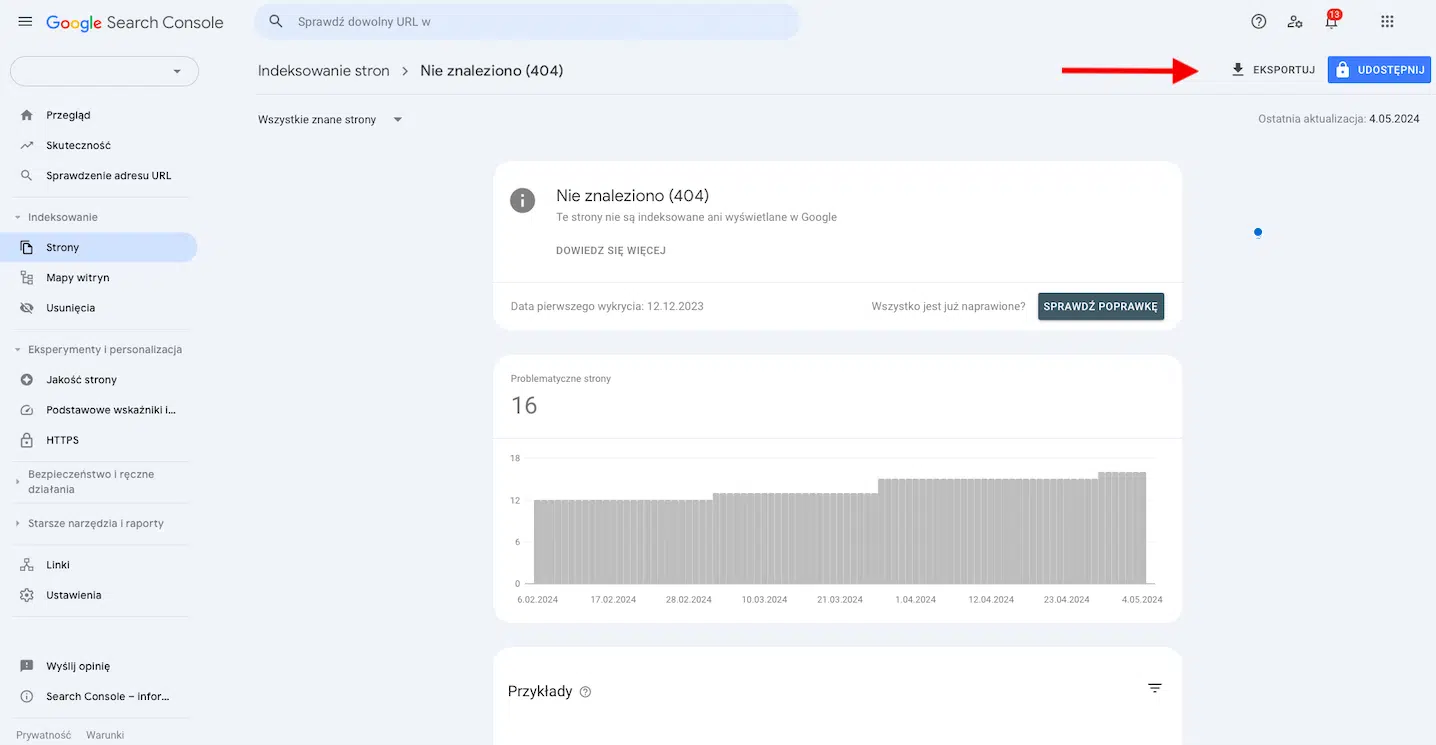Go back via Indeksowanie stron breadcrumb
The height and width of the screenshot is (745, 1436).
(324, 71)
